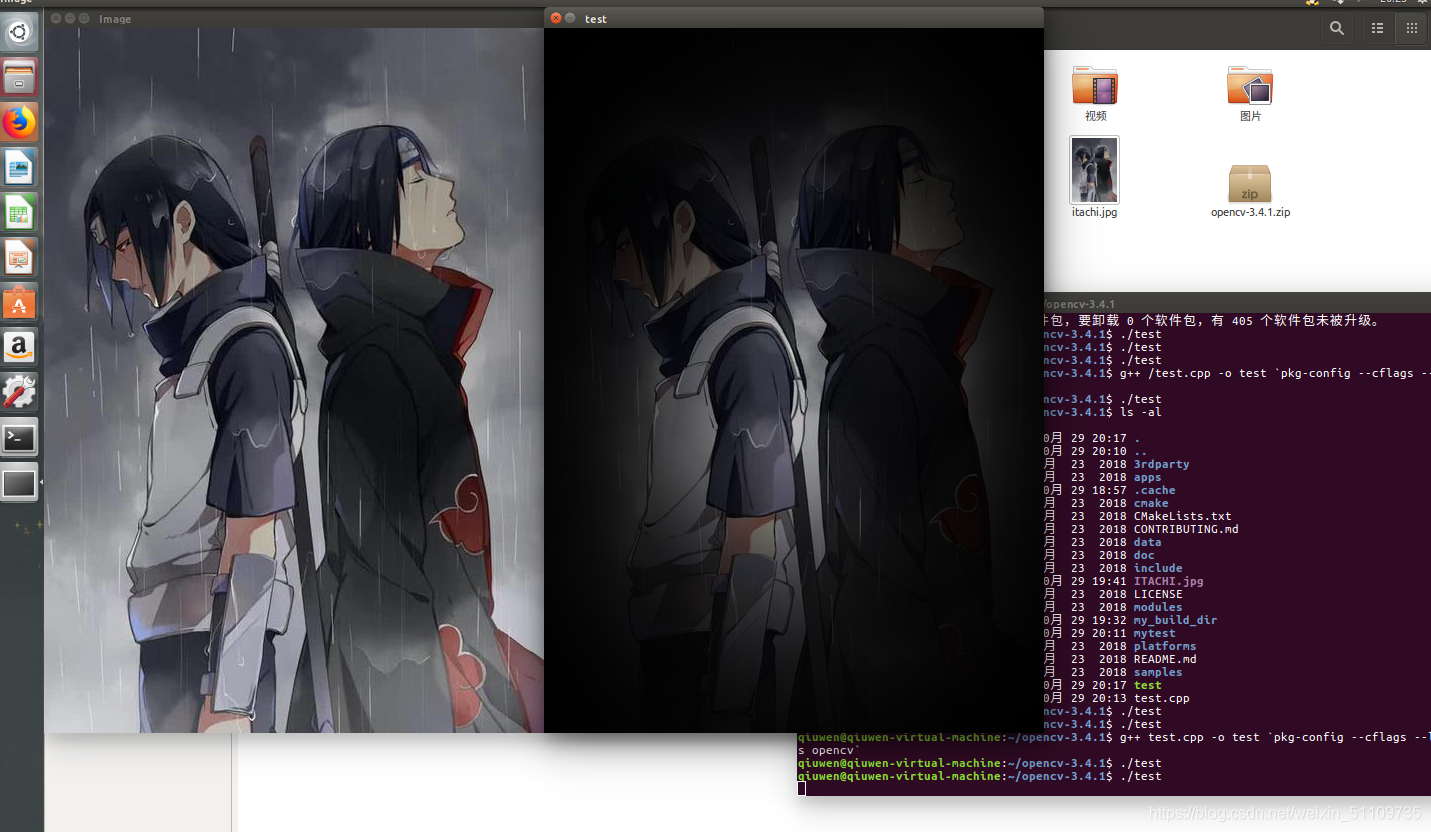Viewport: 1431px width, 832px height.
Task: Open System Settings from the dock
Action: pyautogui.click(x=19, y=392)
